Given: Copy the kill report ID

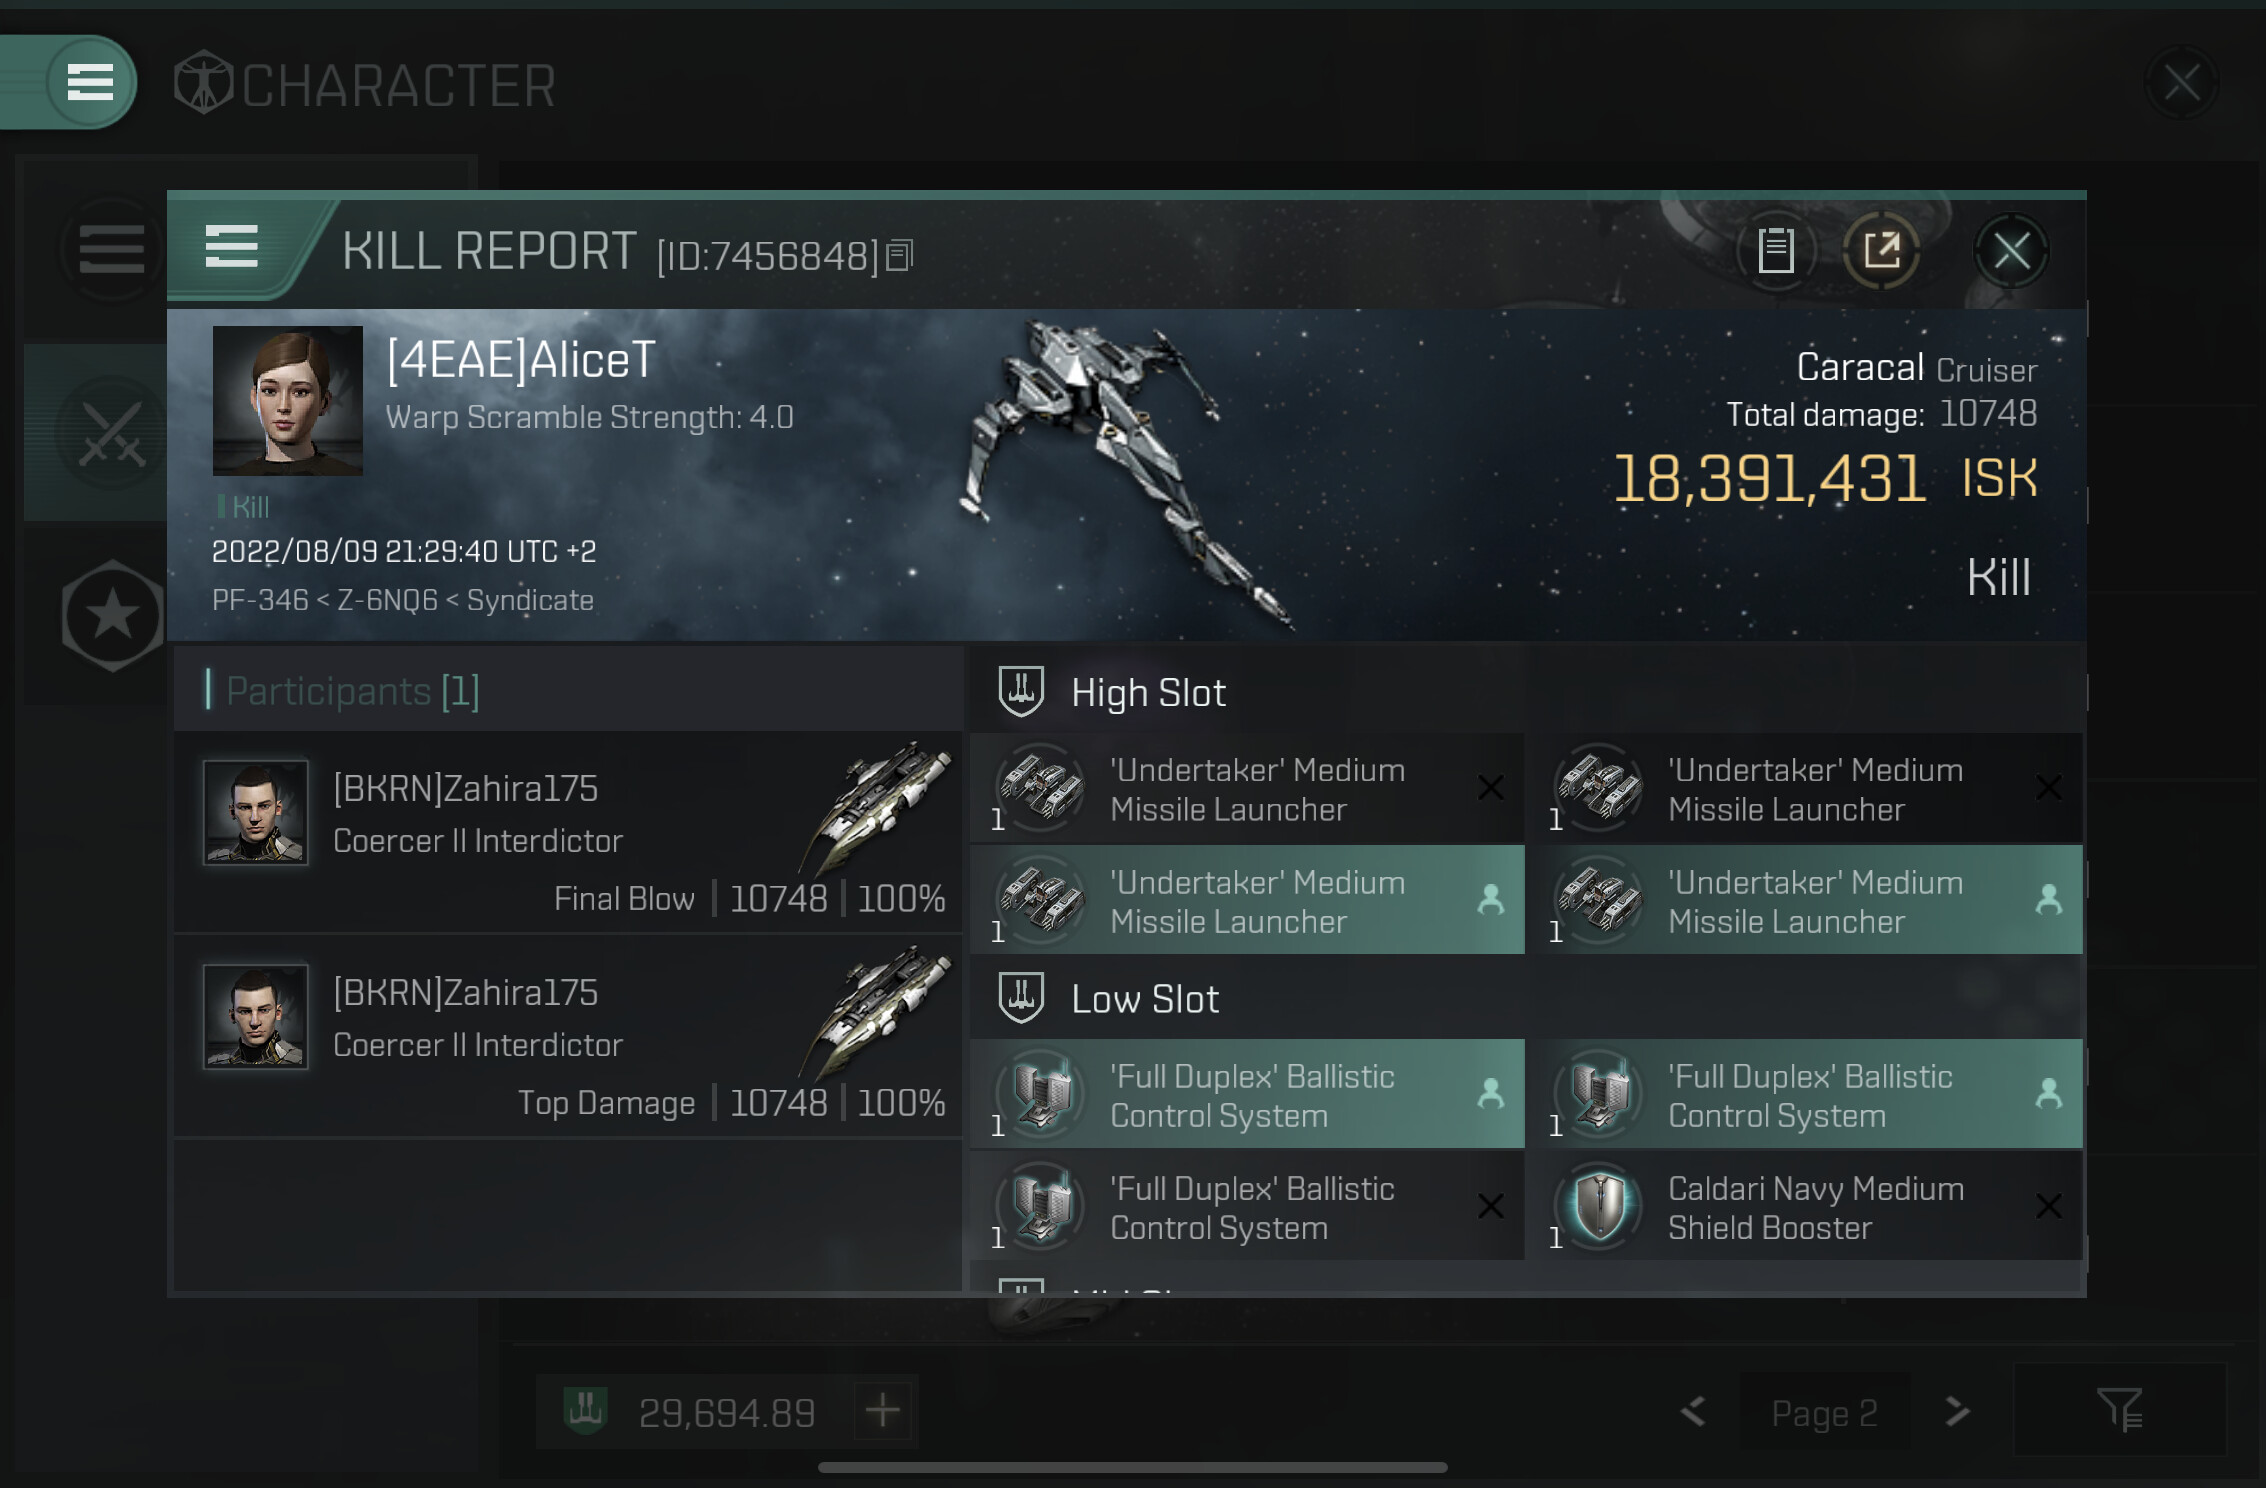Looking at the screenshot, I should click(900, 256).
